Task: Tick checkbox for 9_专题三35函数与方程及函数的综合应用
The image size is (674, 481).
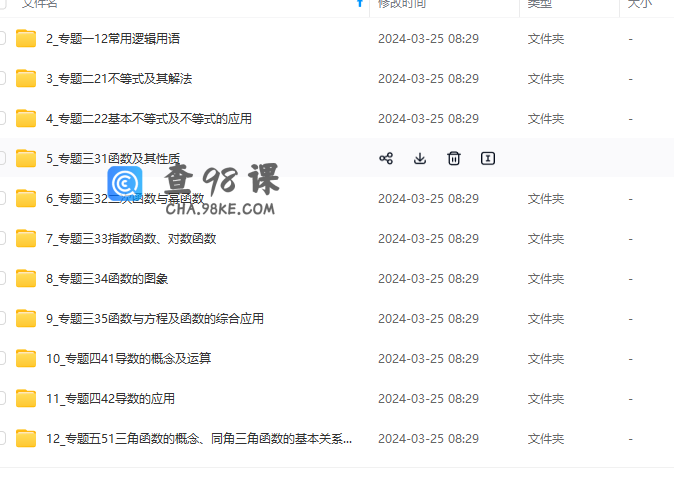Action: click(2, 318)
